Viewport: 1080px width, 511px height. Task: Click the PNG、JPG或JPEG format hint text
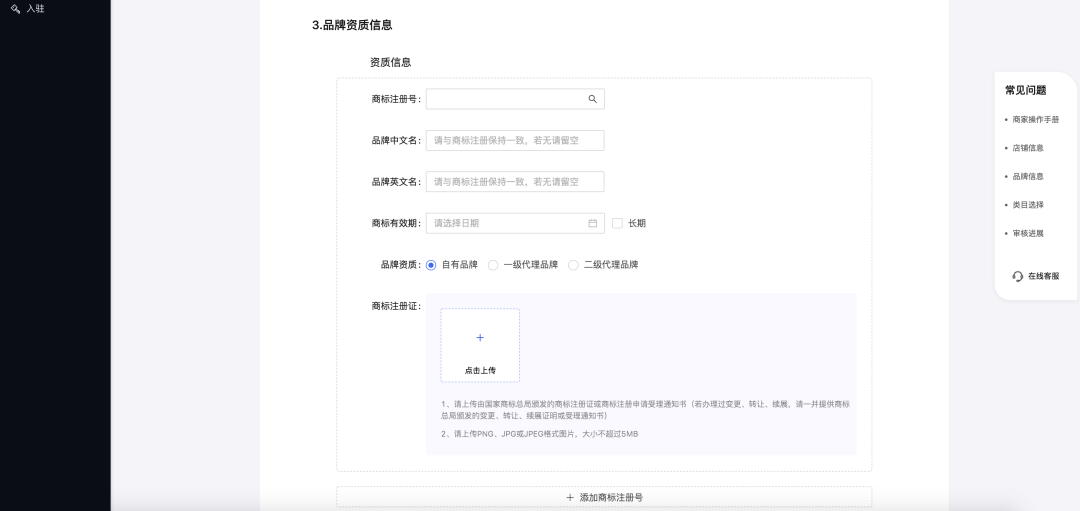539,434
